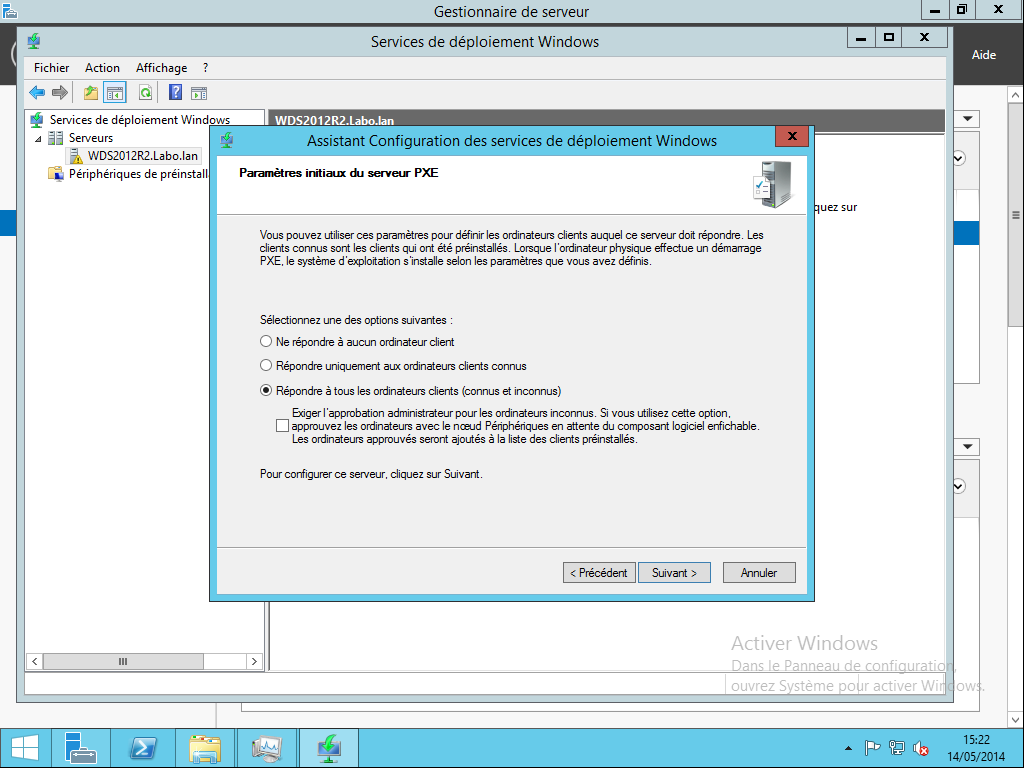The height and width of the screenshot is (768, 1024).
Task: Open File Explorer from the taskbar
Action: [x=204, y=748]
